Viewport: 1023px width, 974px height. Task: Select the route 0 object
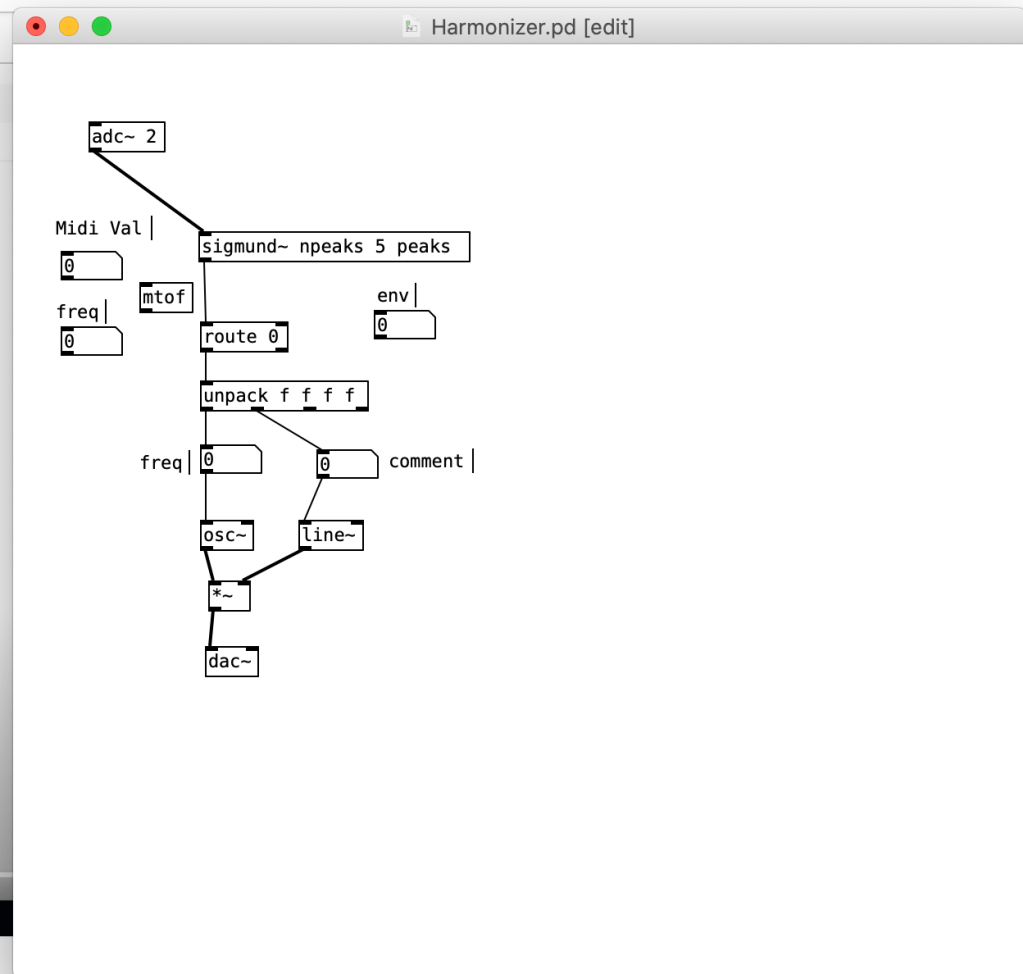pos(244,337)
